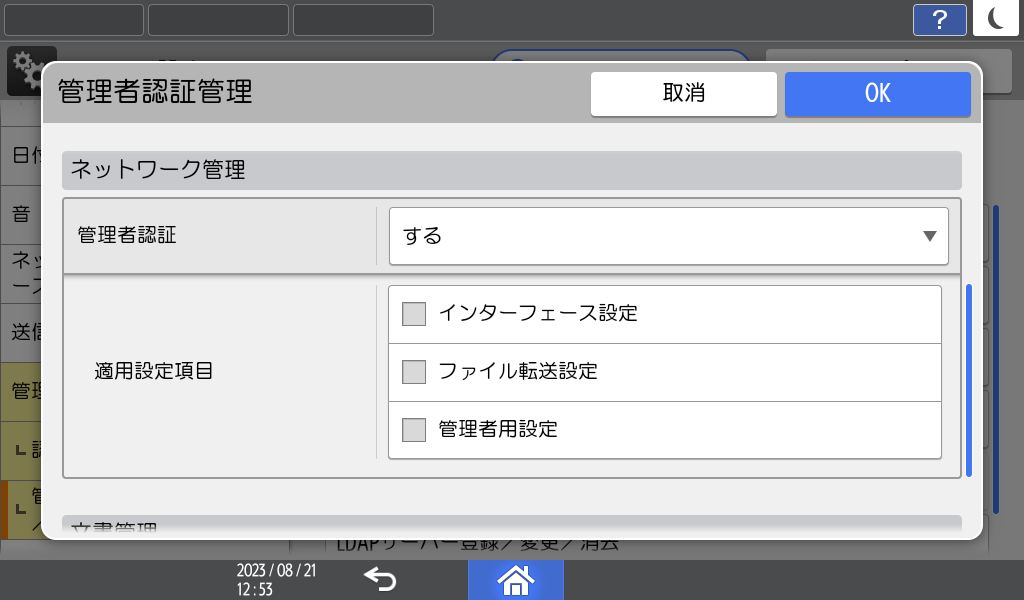Viewport: 1024px width, 600px height.
Task: Open the help panel via the ? icon
Action: coord(939,19)
